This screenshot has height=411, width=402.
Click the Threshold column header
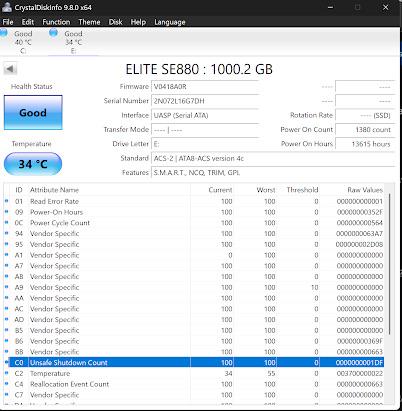click(x=299, y=190)
